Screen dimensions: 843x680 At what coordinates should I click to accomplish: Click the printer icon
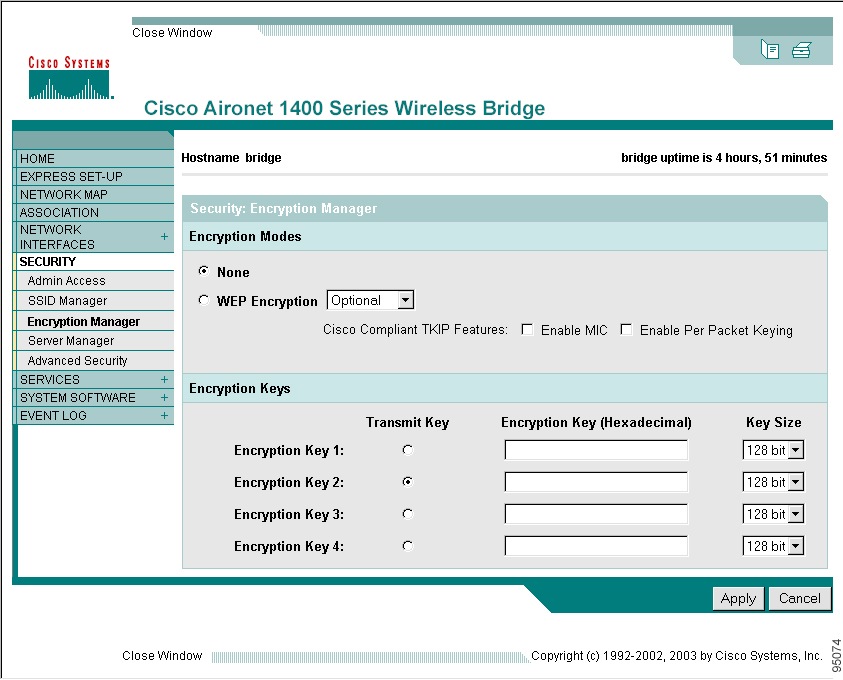click(x=801, y=50)
